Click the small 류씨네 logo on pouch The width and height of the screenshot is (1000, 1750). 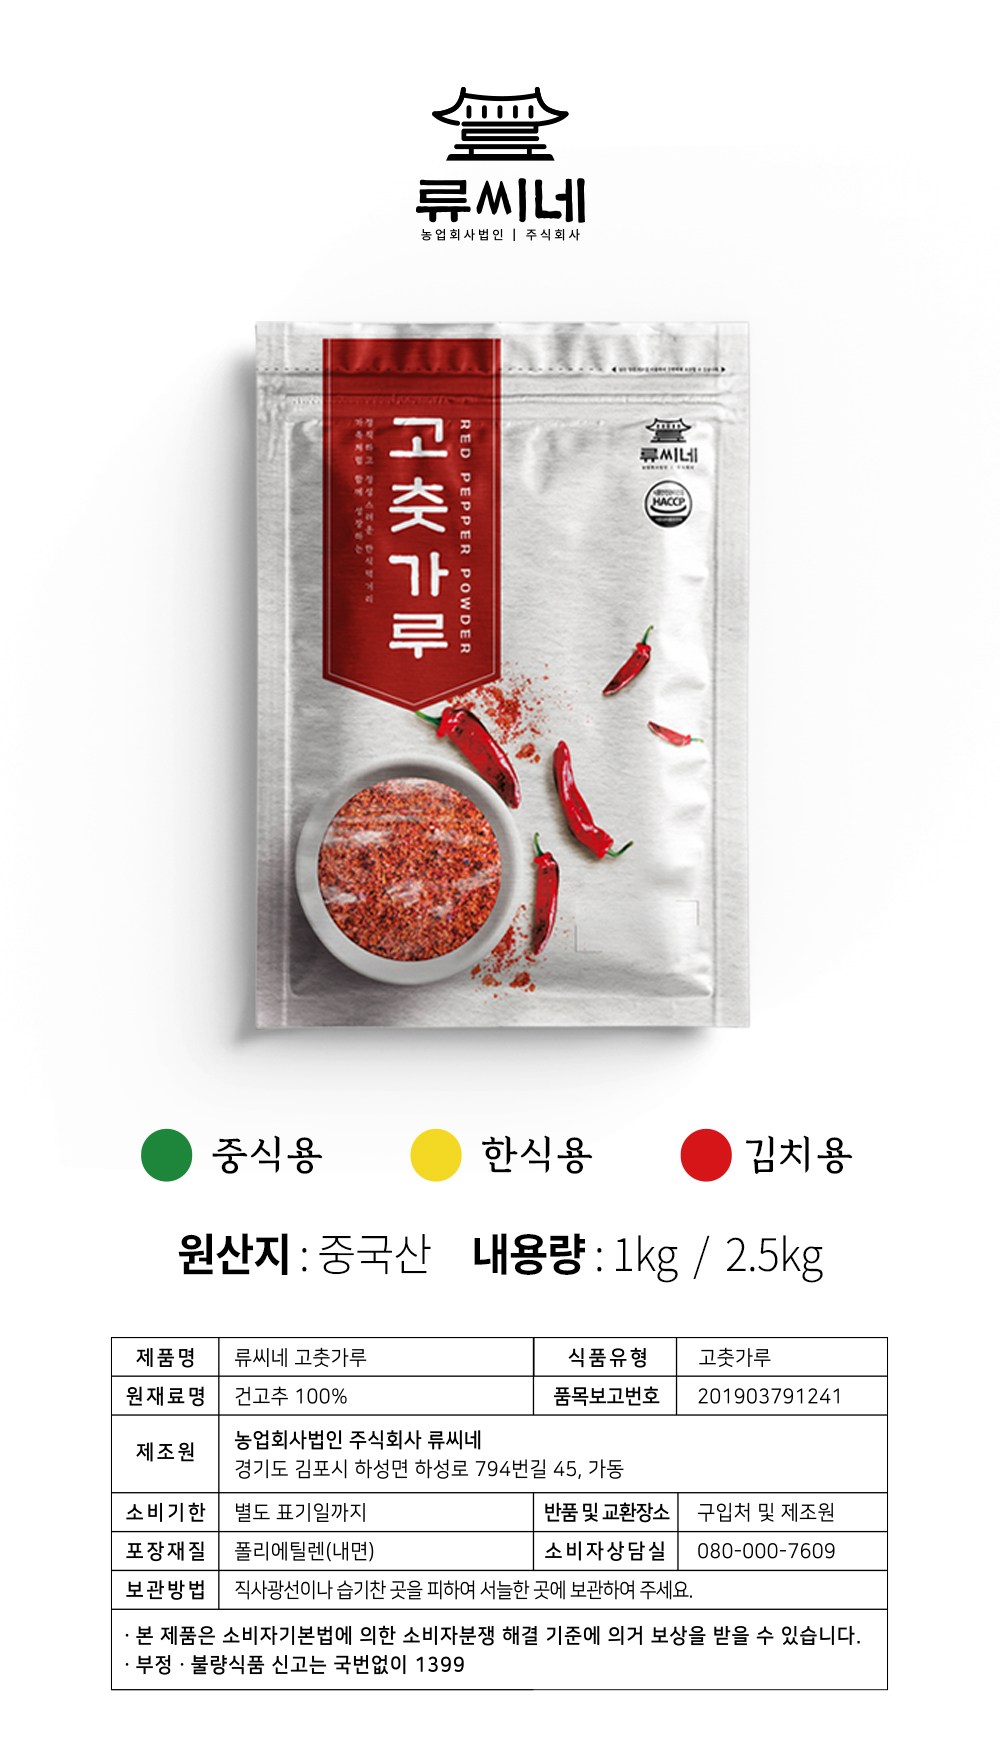tap(668, 442)
